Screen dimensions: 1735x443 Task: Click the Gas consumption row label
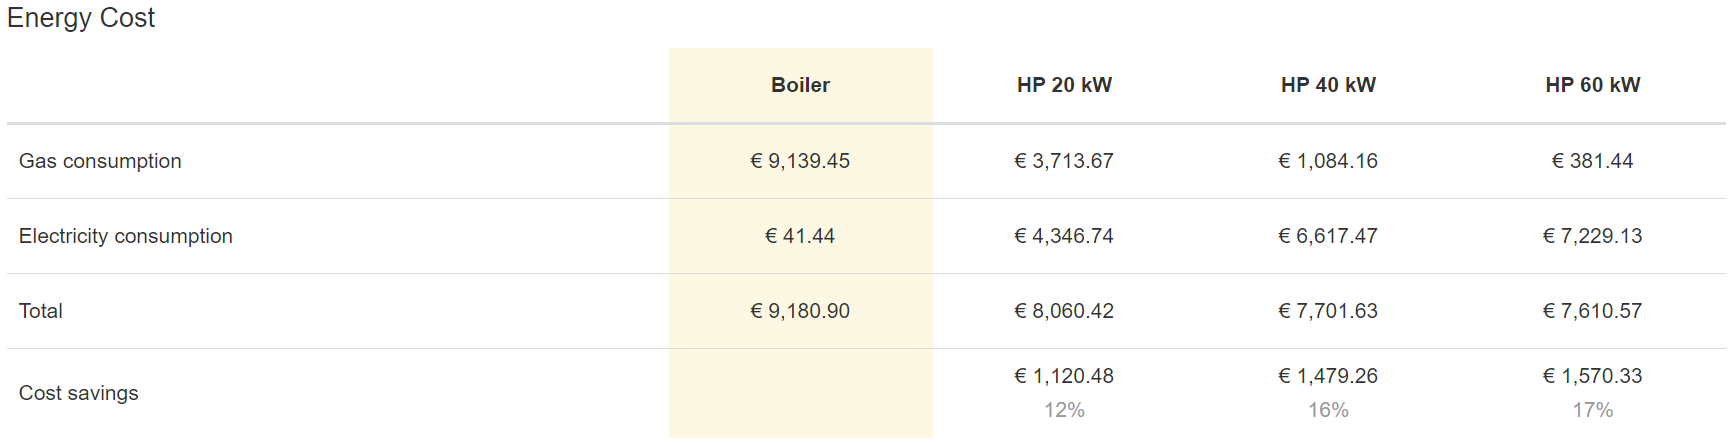pos(100,161)
